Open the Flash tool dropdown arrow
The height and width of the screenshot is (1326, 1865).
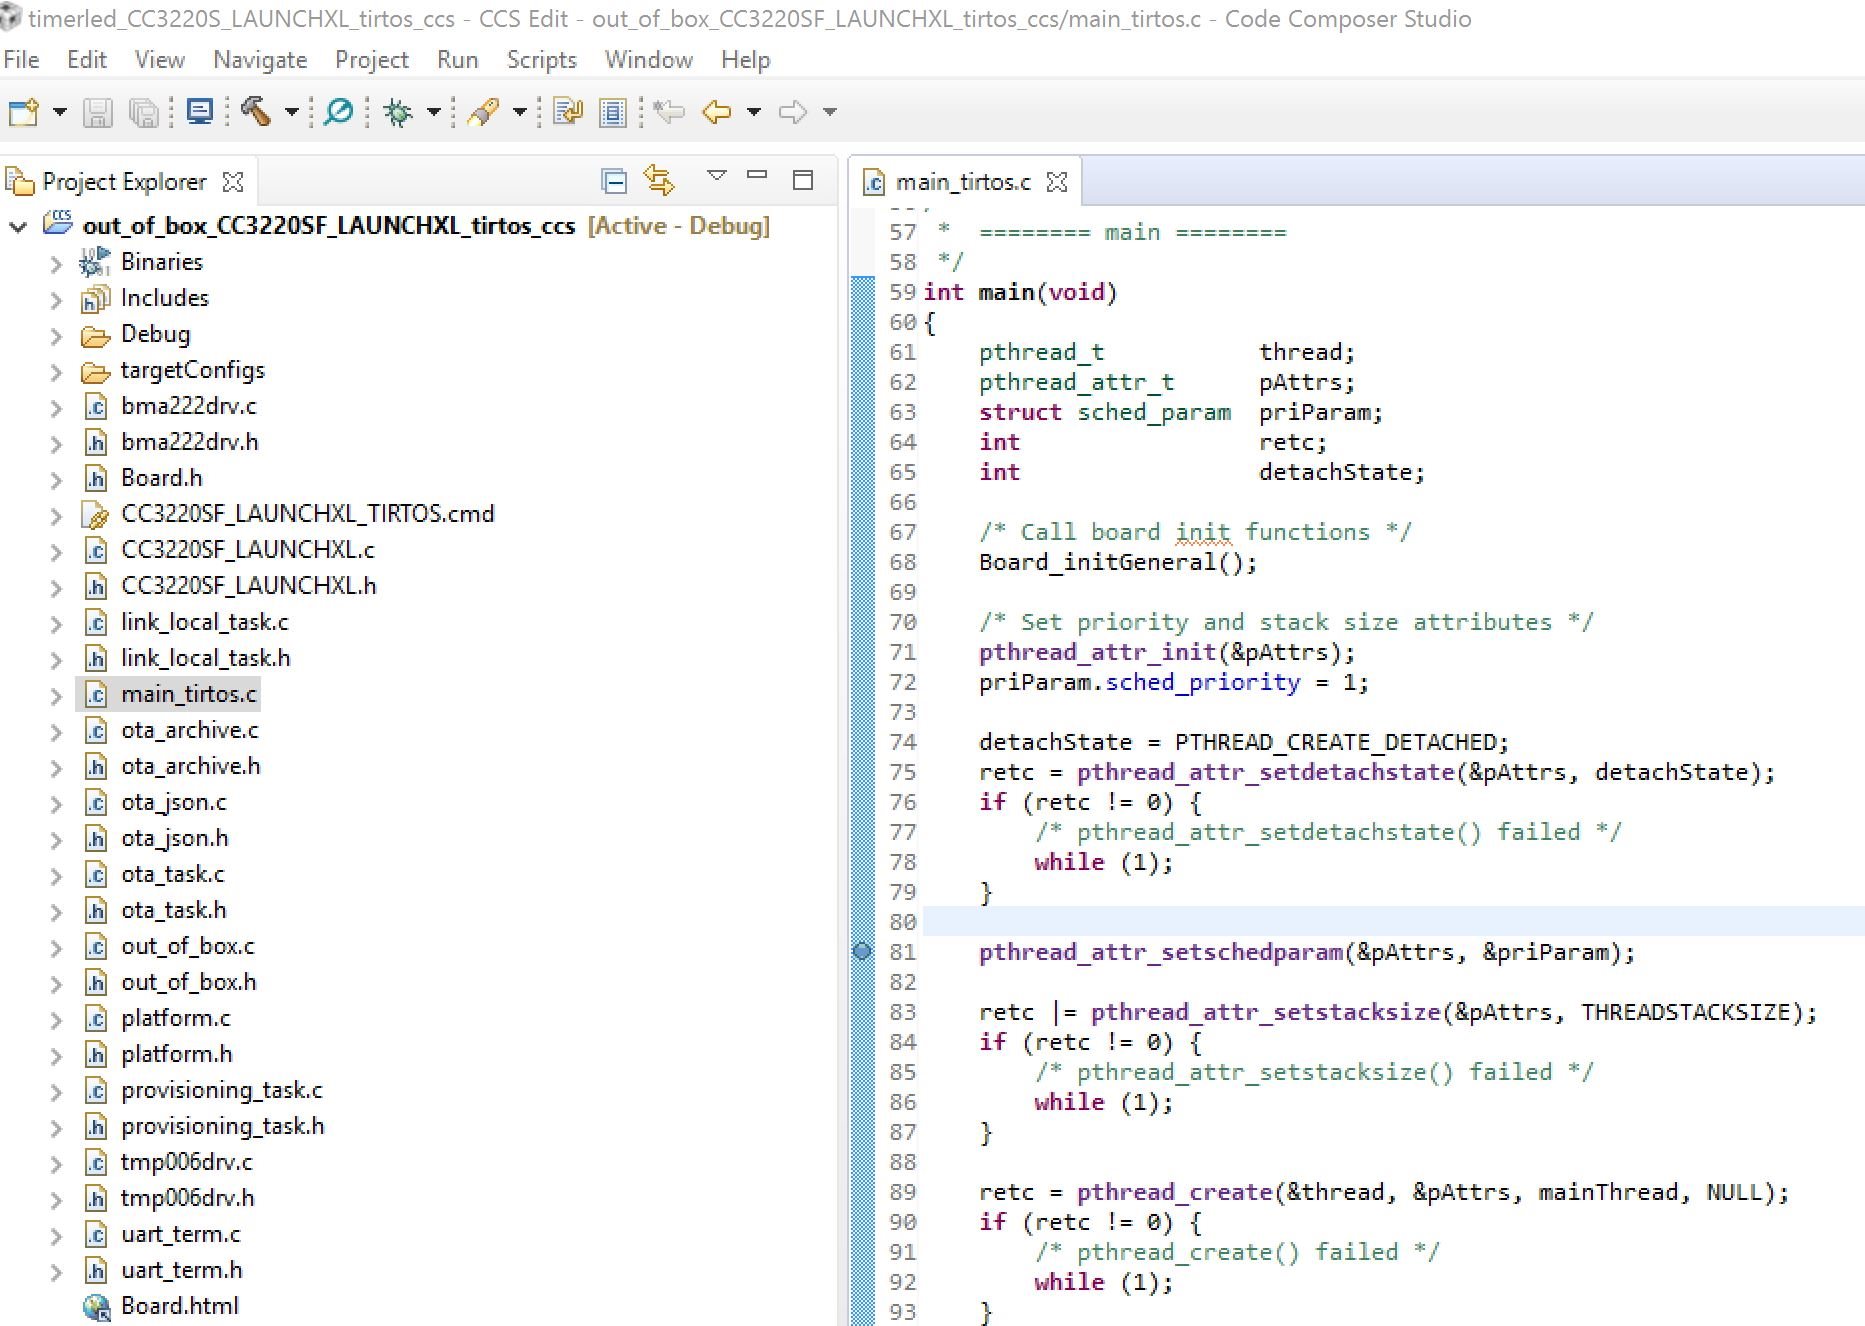[520, 112]
